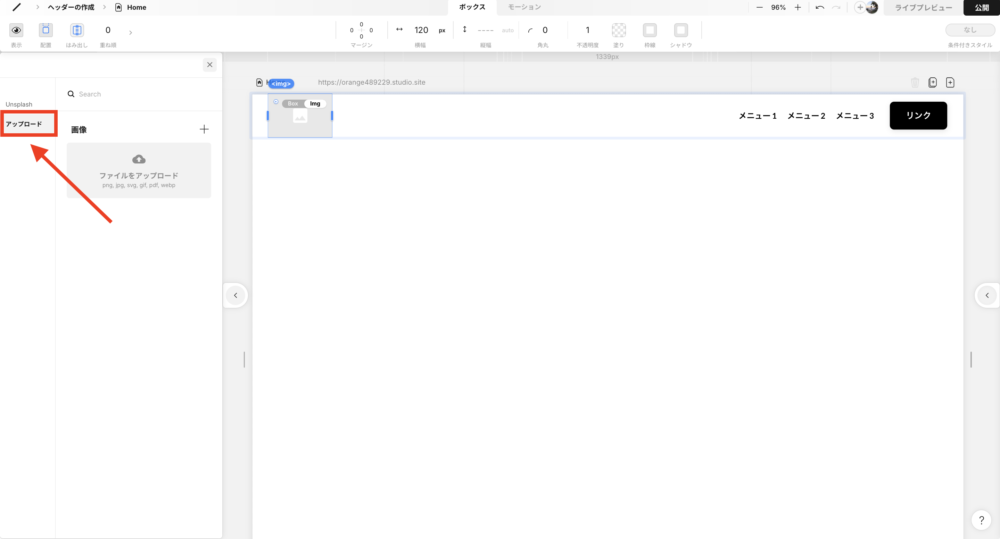Screen dimensions: 1000x539
Task: Click メニュー3 in the header
Action: coord(855,115)
